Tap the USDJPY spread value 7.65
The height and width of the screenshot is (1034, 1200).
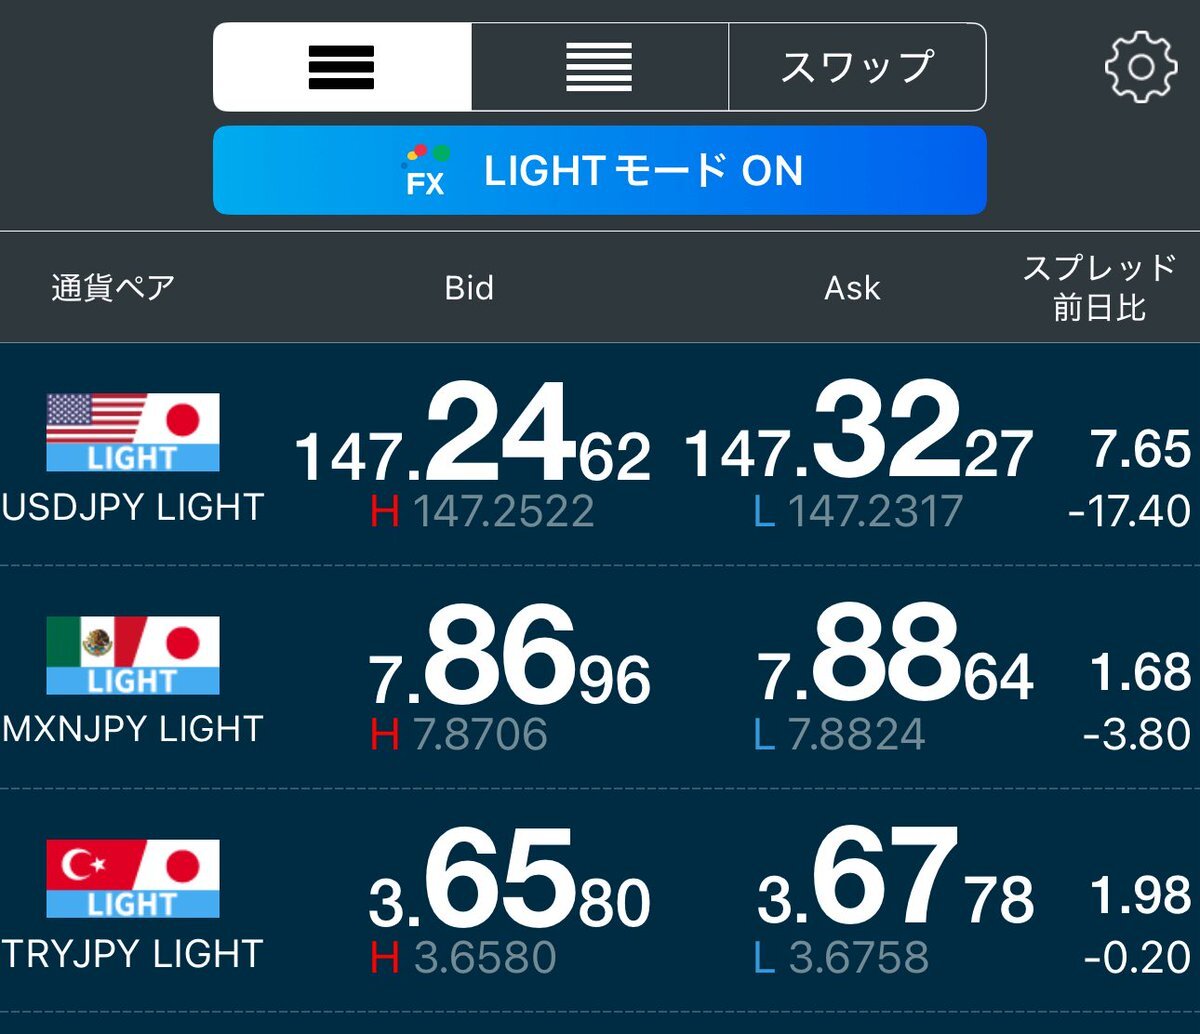pos(1141,449)
